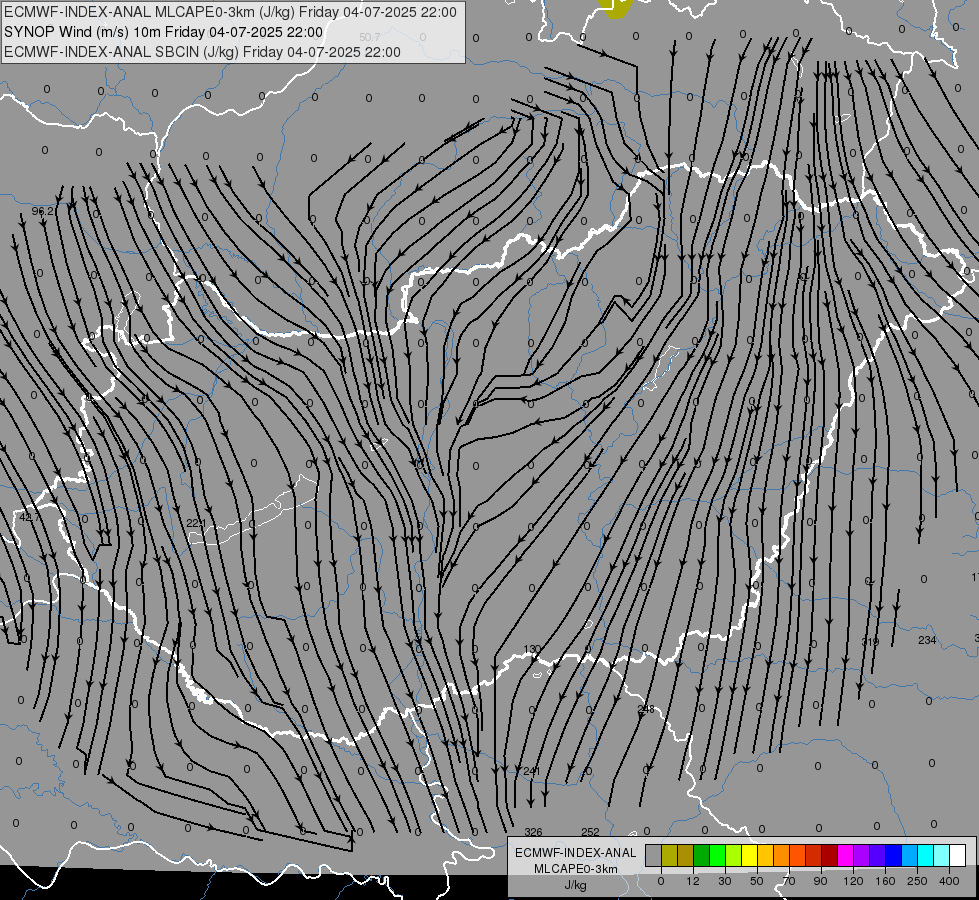Pick the purple legend swatch

pos(862,856)
